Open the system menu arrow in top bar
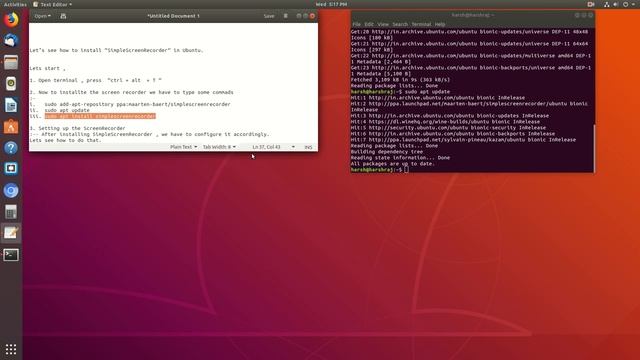640x360 pixels. click(633, 4)
